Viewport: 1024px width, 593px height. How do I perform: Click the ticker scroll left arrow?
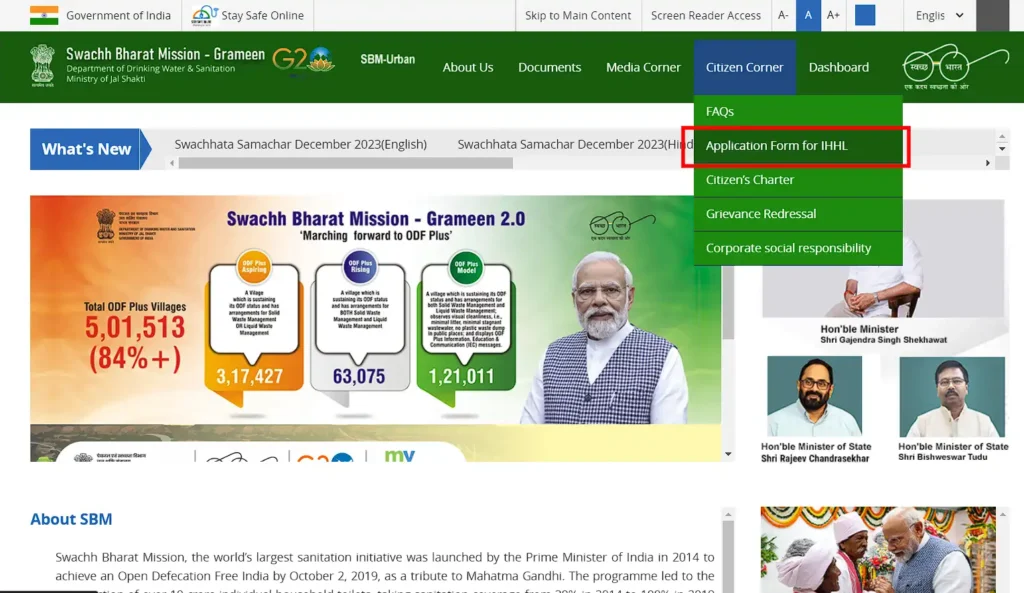(x=172, y=163)
